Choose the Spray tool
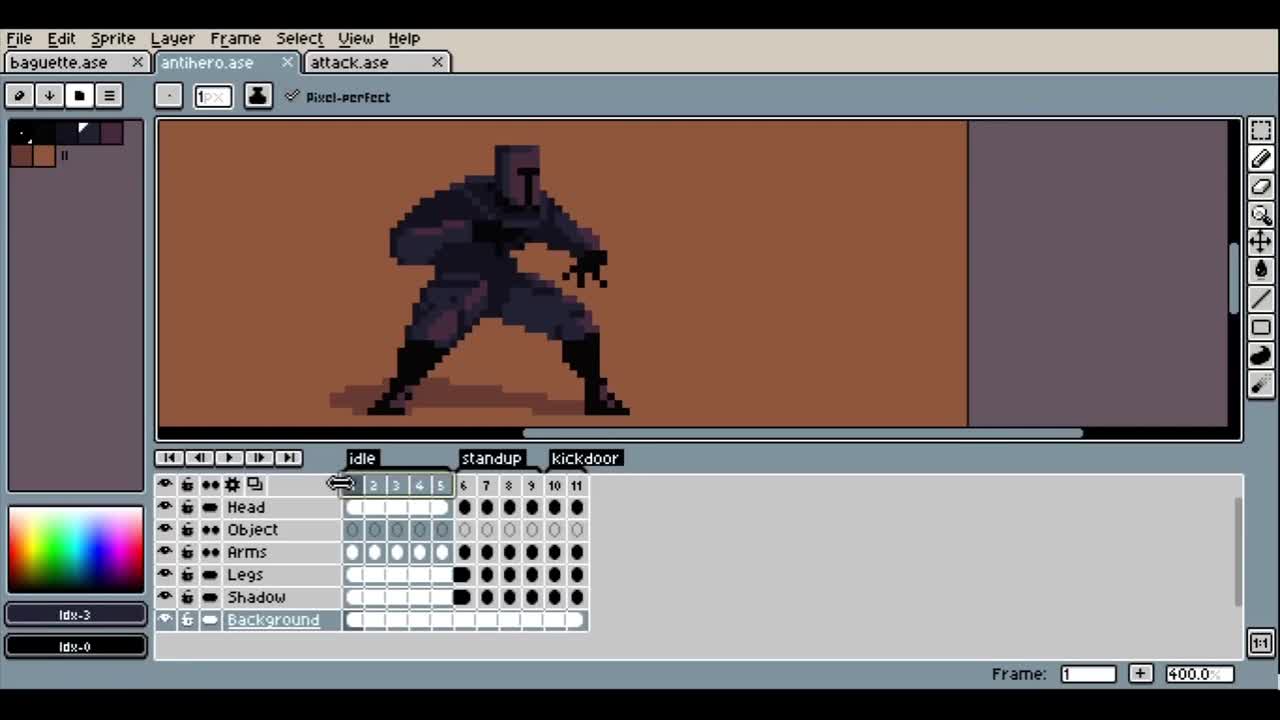Viewport: 1280px width, 720px height. point(1260,385)
